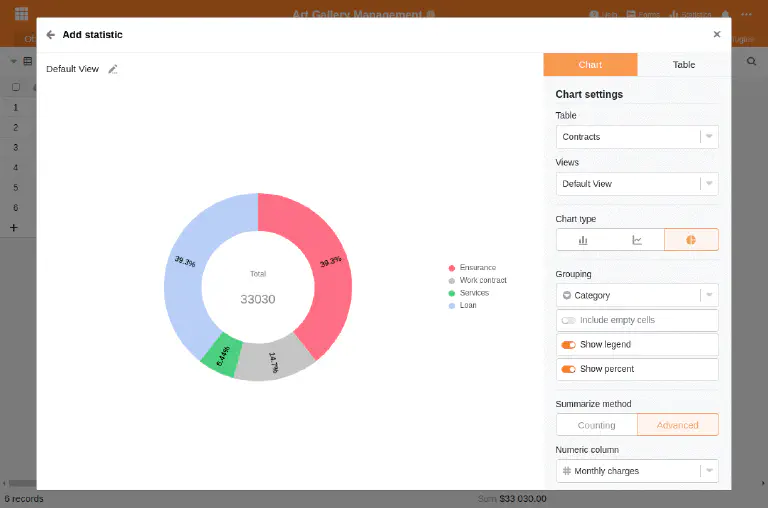Toggle the Show percent switch
The image size is (768, 508).
pyautogui.click(x=568, y=369)
